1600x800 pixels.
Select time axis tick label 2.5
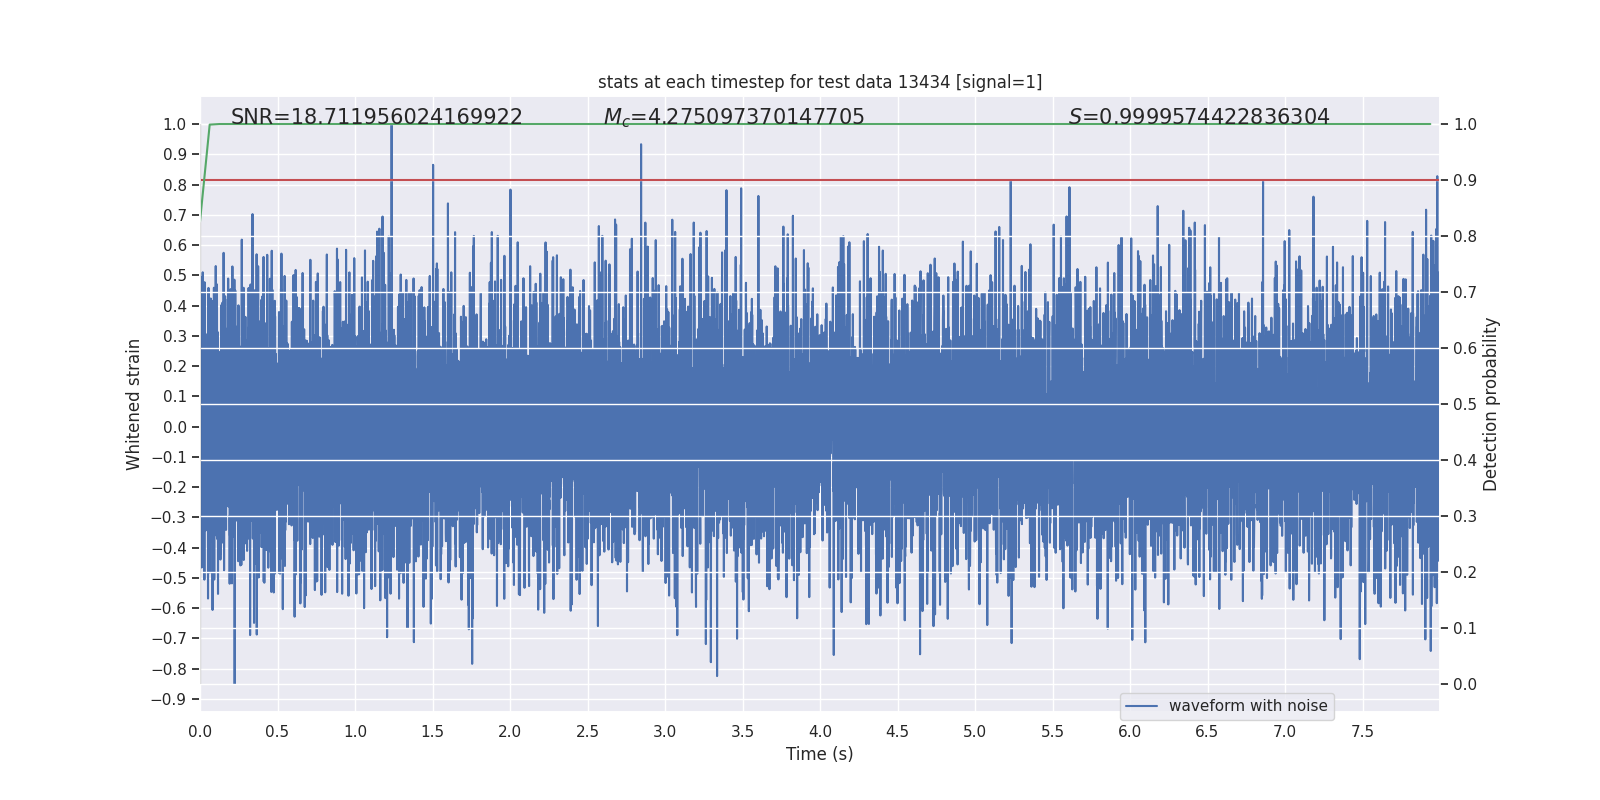587,731
